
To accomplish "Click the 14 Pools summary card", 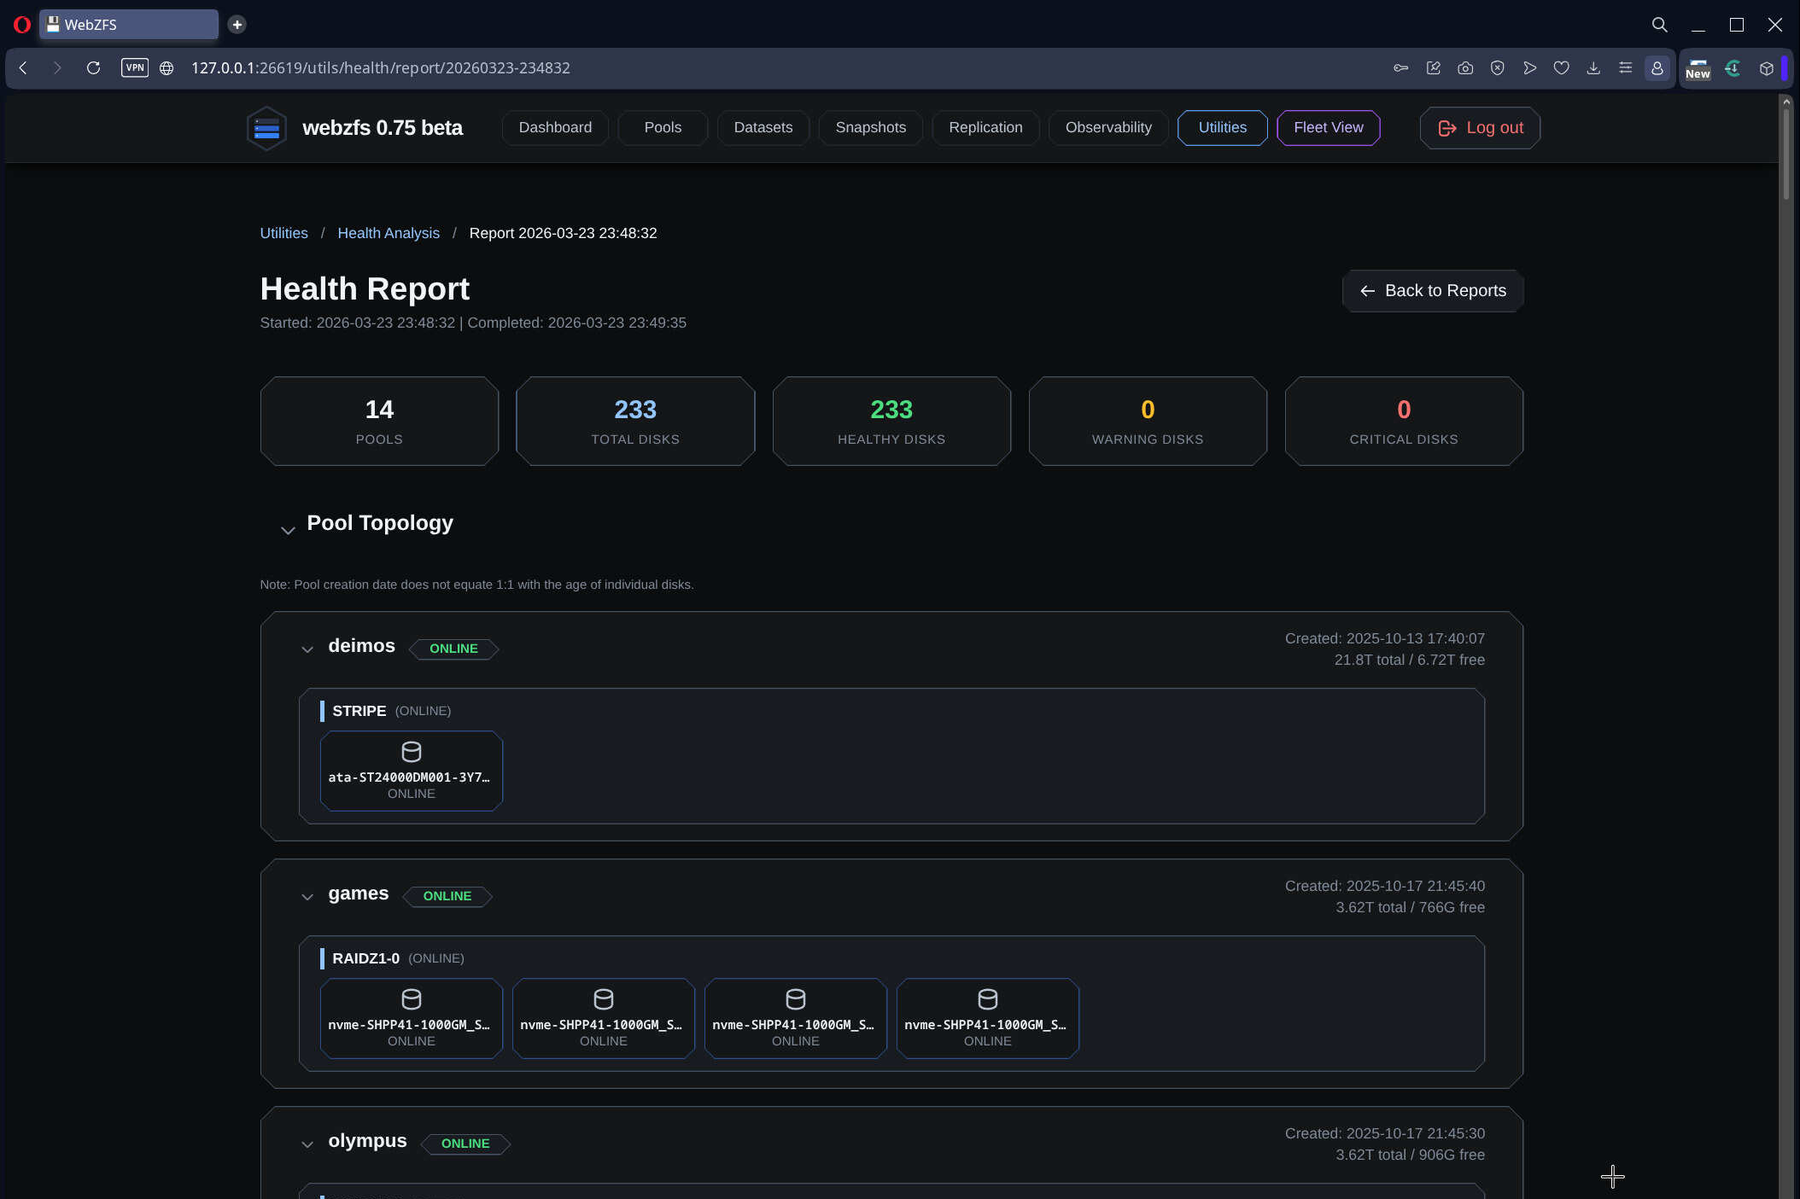I will coord(379,421).
